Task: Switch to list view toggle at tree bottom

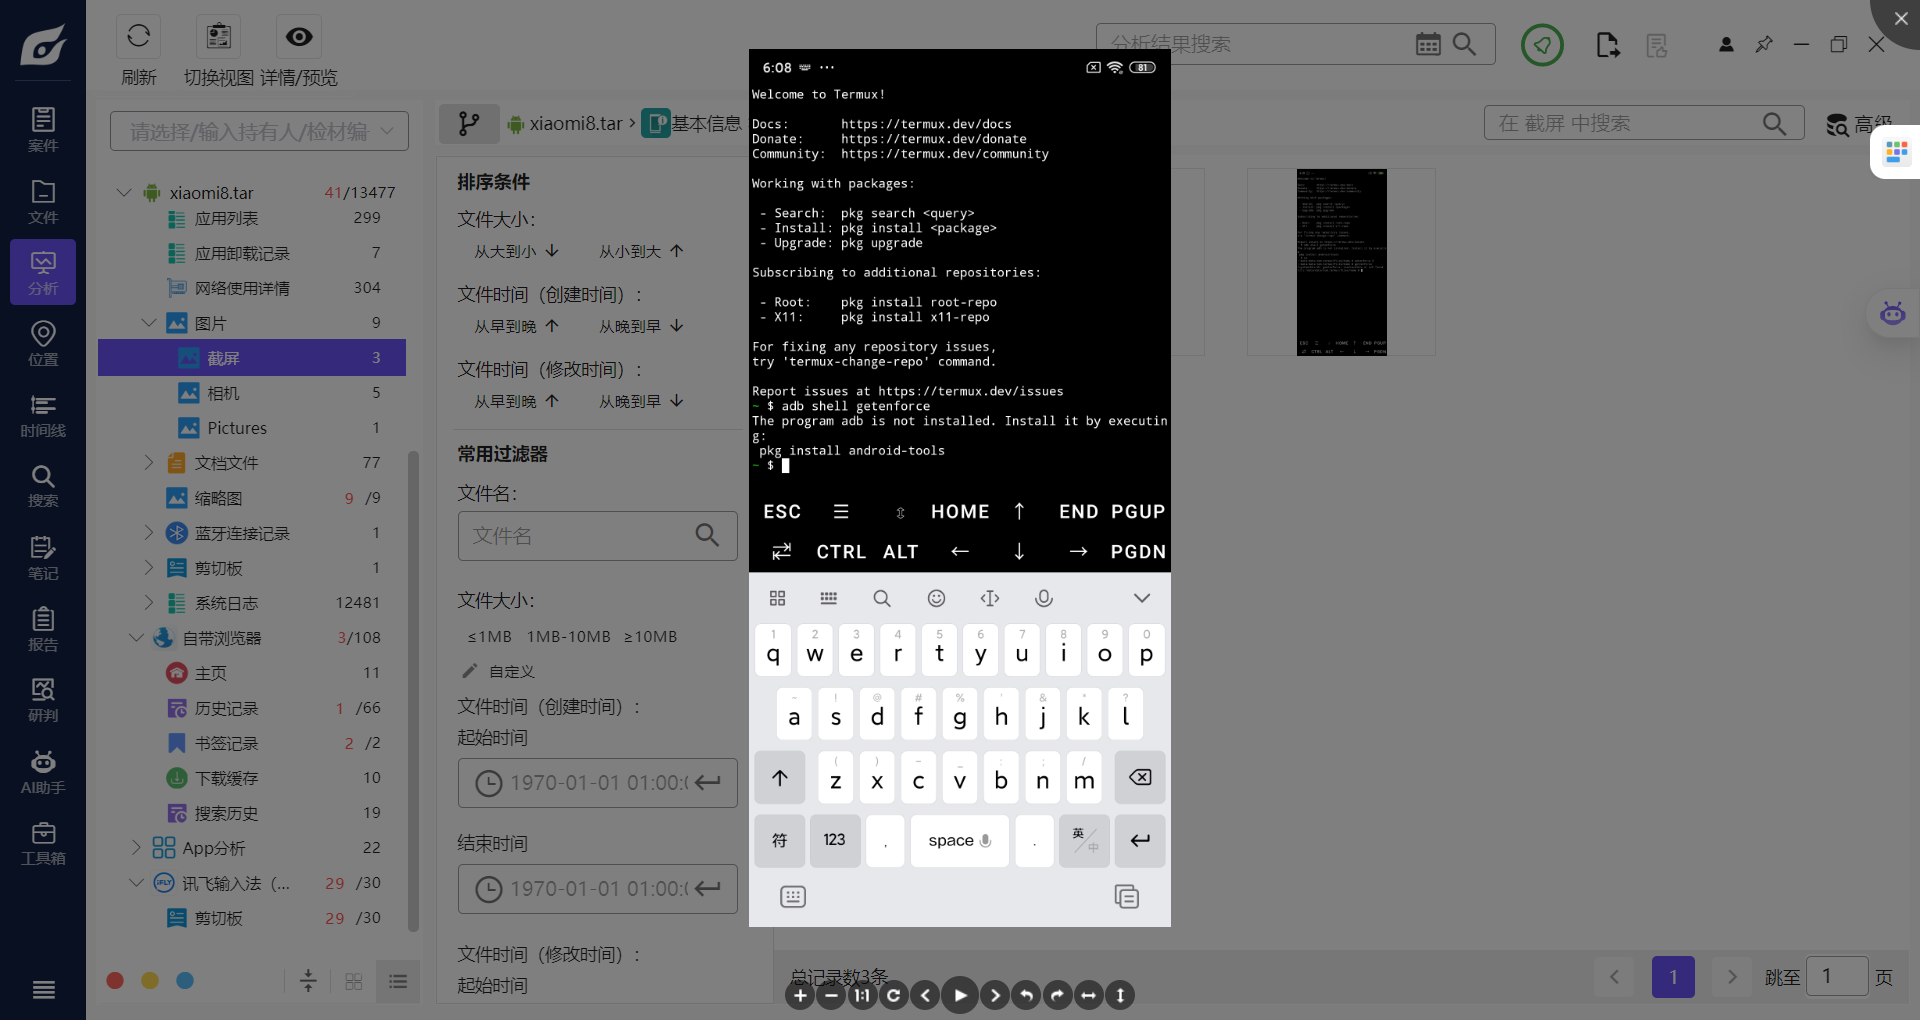Action: (398, 981)
